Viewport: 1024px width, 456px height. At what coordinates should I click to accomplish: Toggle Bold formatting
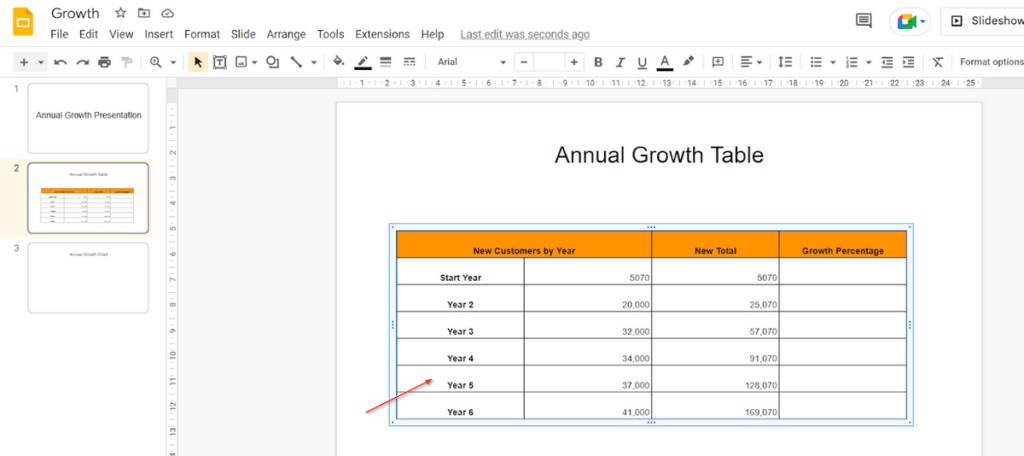tap(598, 62)
